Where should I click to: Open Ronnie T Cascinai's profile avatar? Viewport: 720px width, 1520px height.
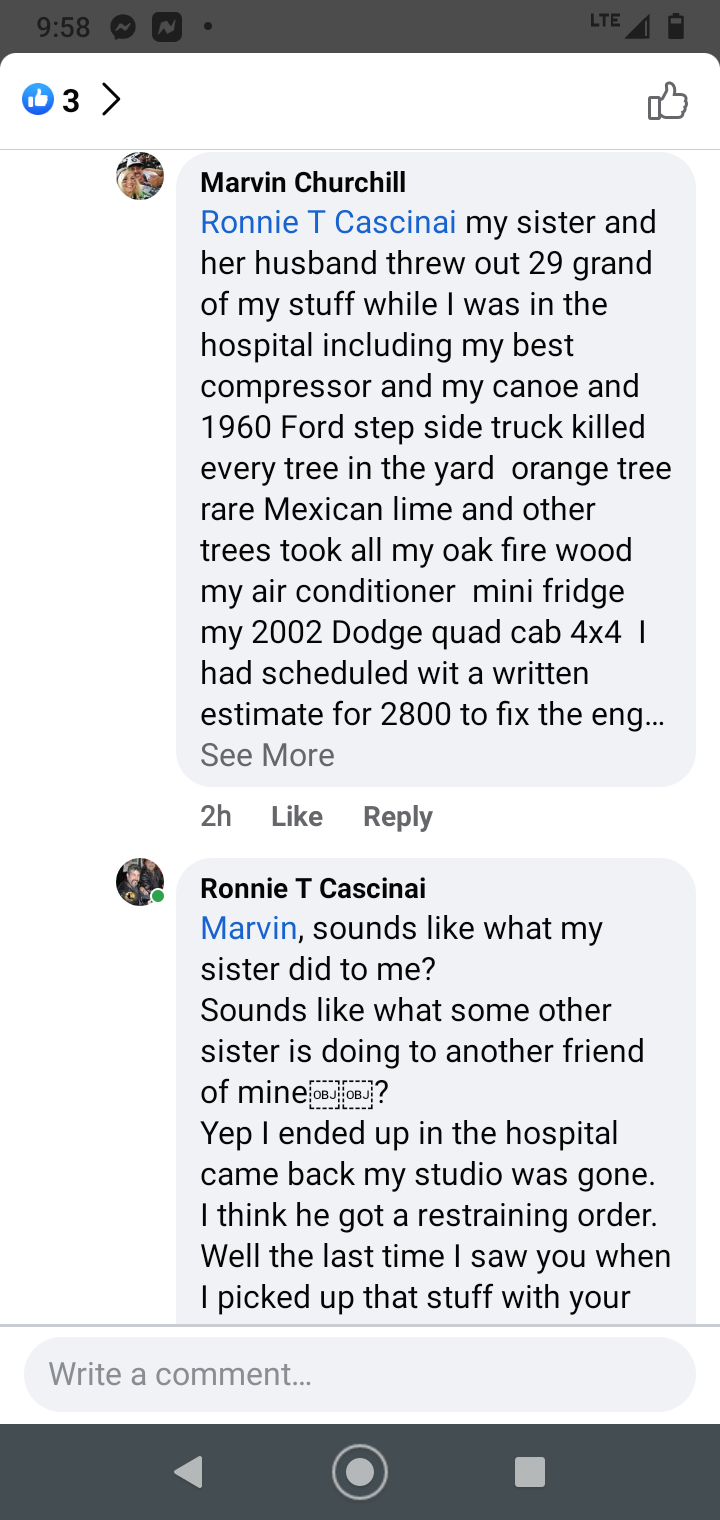[x=140, y=882]
